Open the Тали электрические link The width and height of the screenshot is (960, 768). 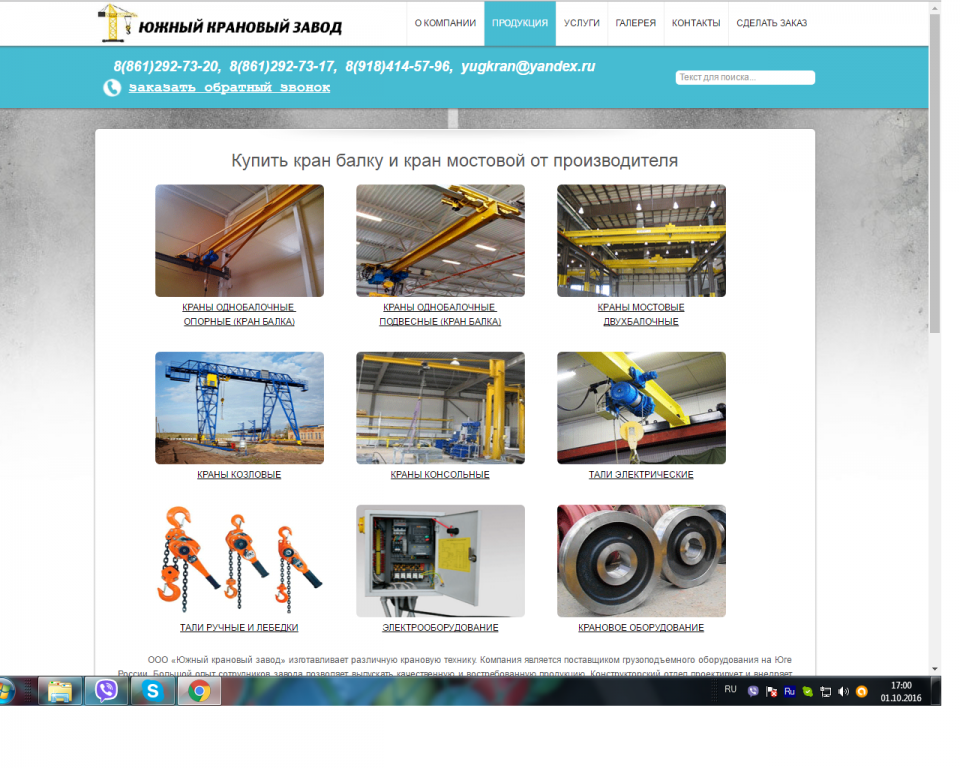640,475
